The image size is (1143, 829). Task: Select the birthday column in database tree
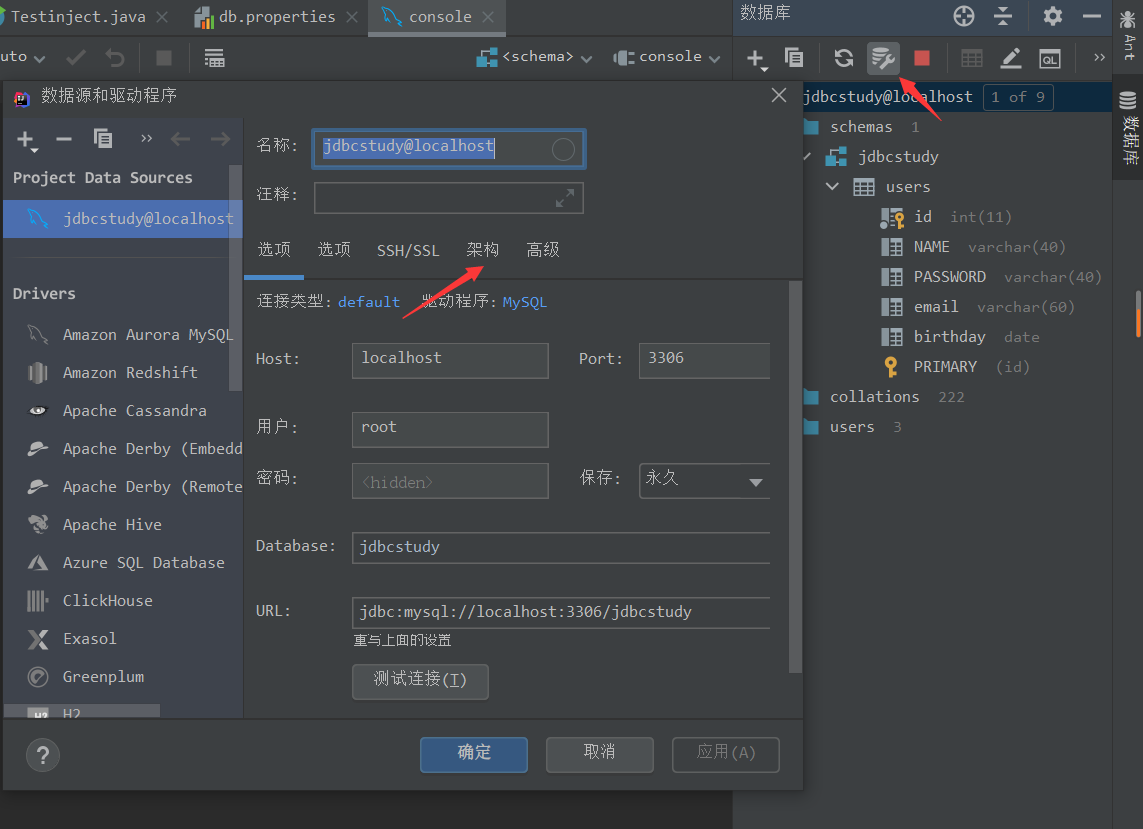pyautogui.click(x=961, y=337)
